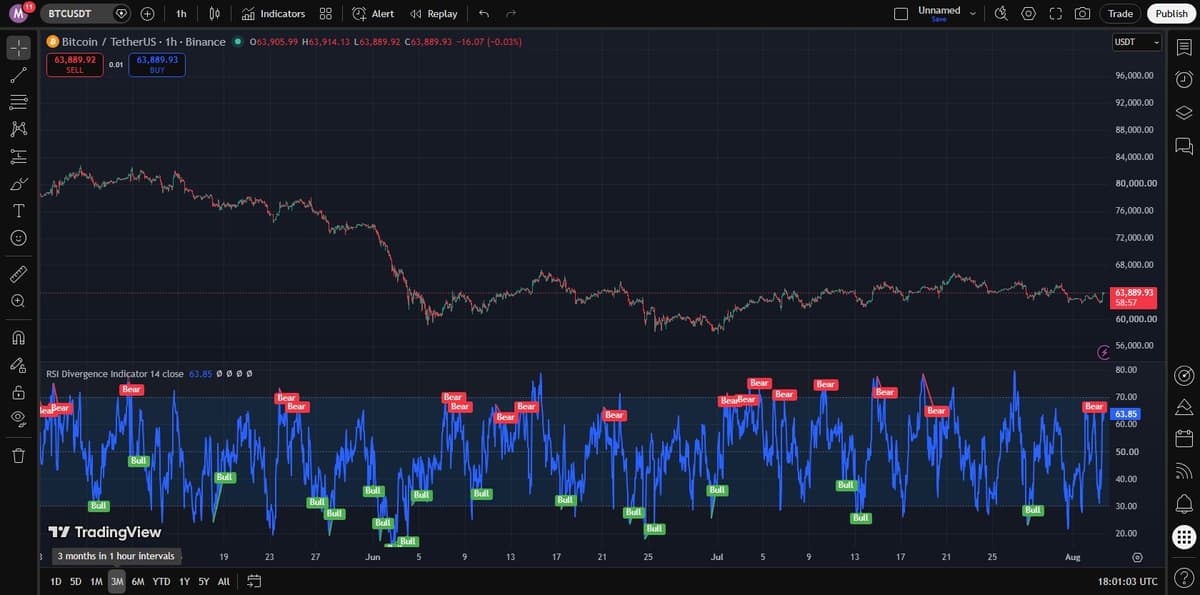Image resolution: width=1200 pixels, height=595 pixels.
Task: Open the pattern drawing tools
Action: (18, 129)
